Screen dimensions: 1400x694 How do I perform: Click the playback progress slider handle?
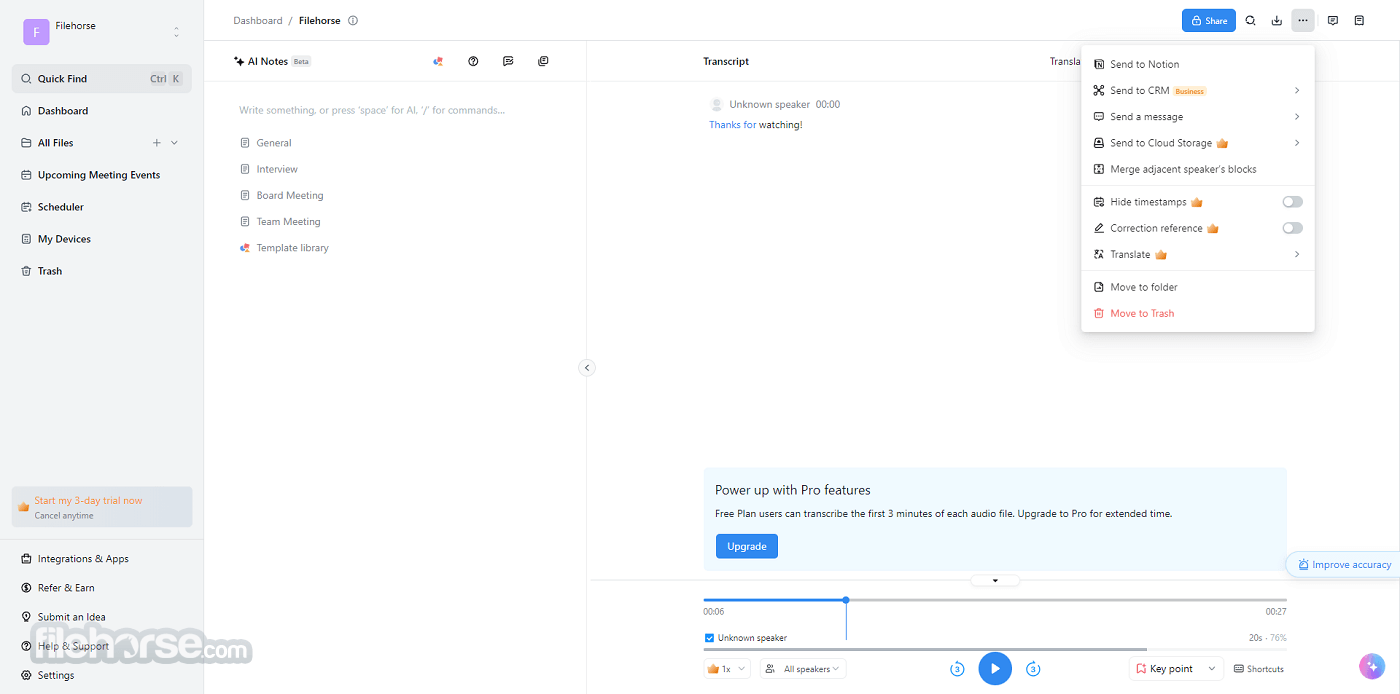click(x=846, y=600)
